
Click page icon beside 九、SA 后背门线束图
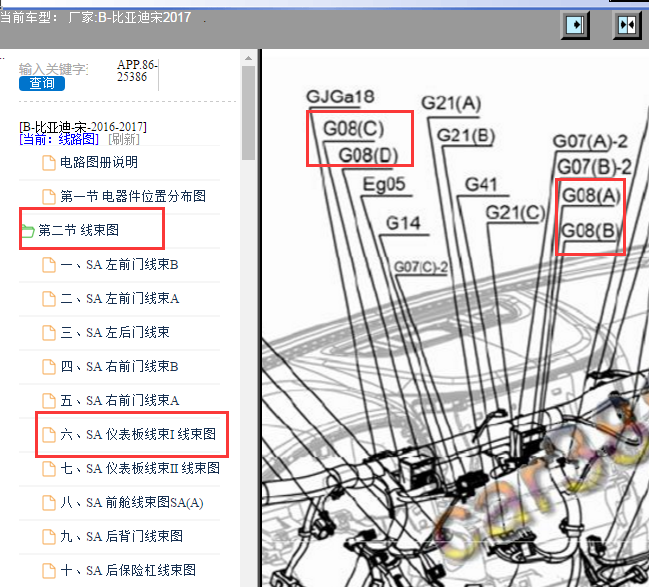click(x=49, y=536)
